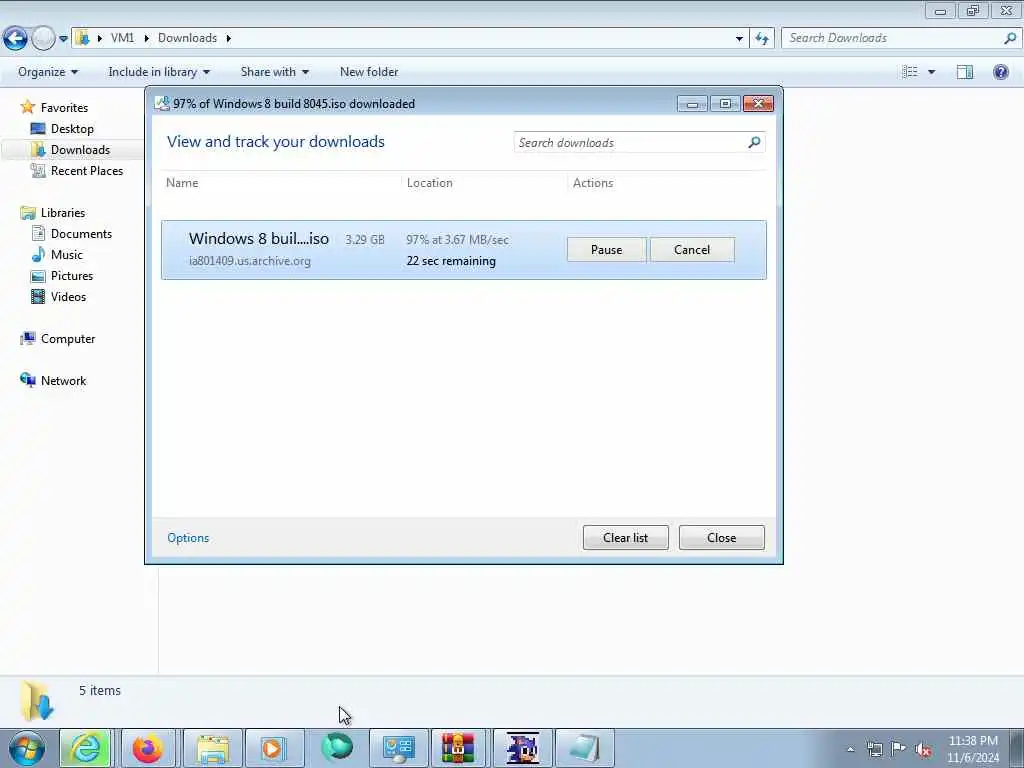The height and width of the screenshot is (768, 1024).
Task: Click the 5 items text in details pane
Action: (x=100, y=690)
